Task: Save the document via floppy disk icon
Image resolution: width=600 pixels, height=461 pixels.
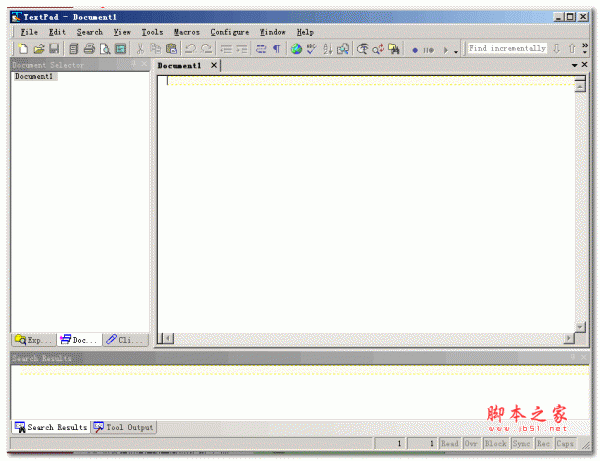Action: 54,49
